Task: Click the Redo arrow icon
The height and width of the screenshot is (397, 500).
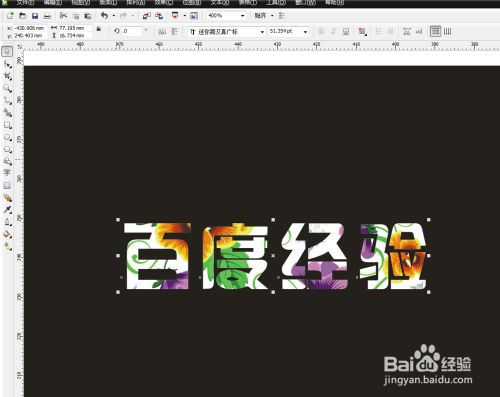Action: [123, 16]
